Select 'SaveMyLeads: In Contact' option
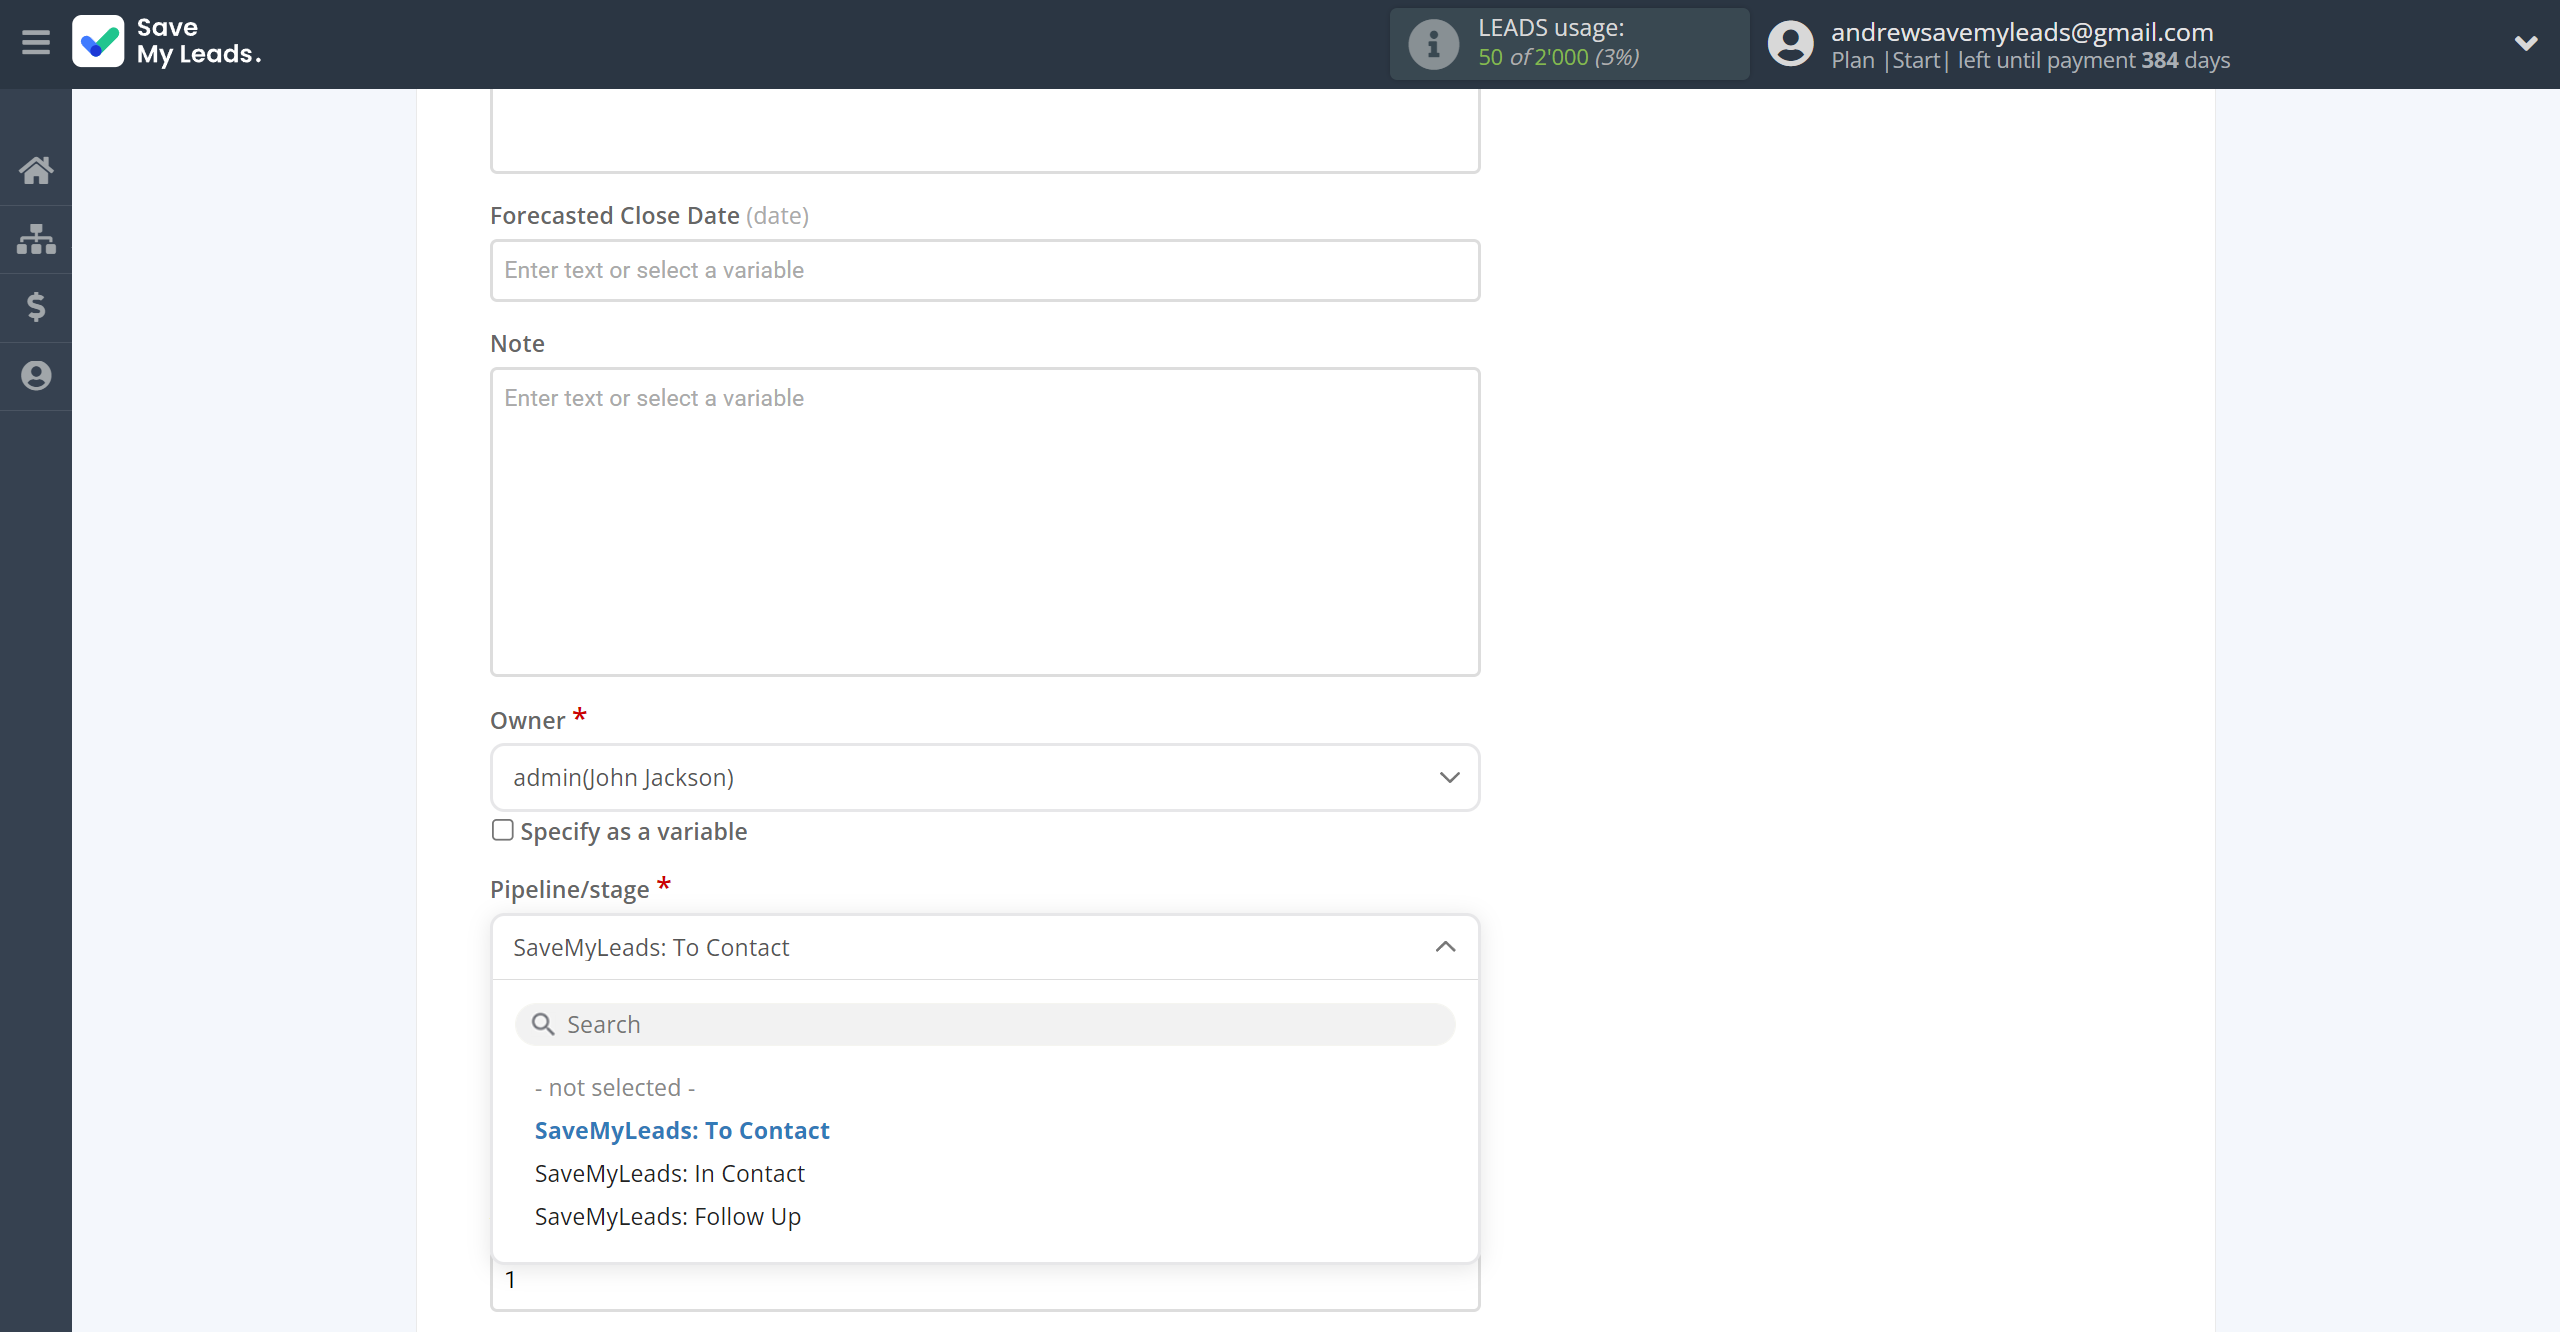Screen dimensions: 2560x1332 click(x=669, y=1174)
